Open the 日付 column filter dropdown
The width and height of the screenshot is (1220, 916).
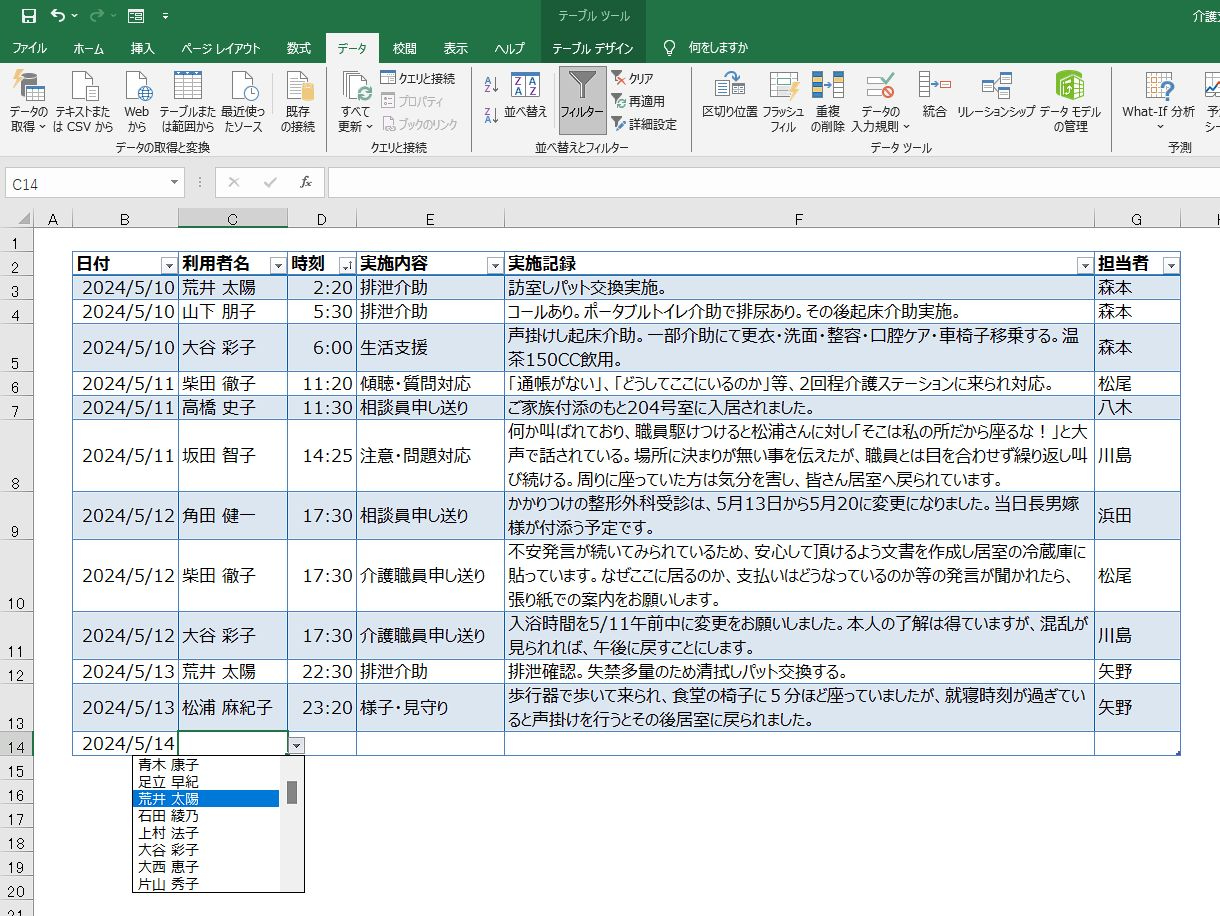point(168,265)
